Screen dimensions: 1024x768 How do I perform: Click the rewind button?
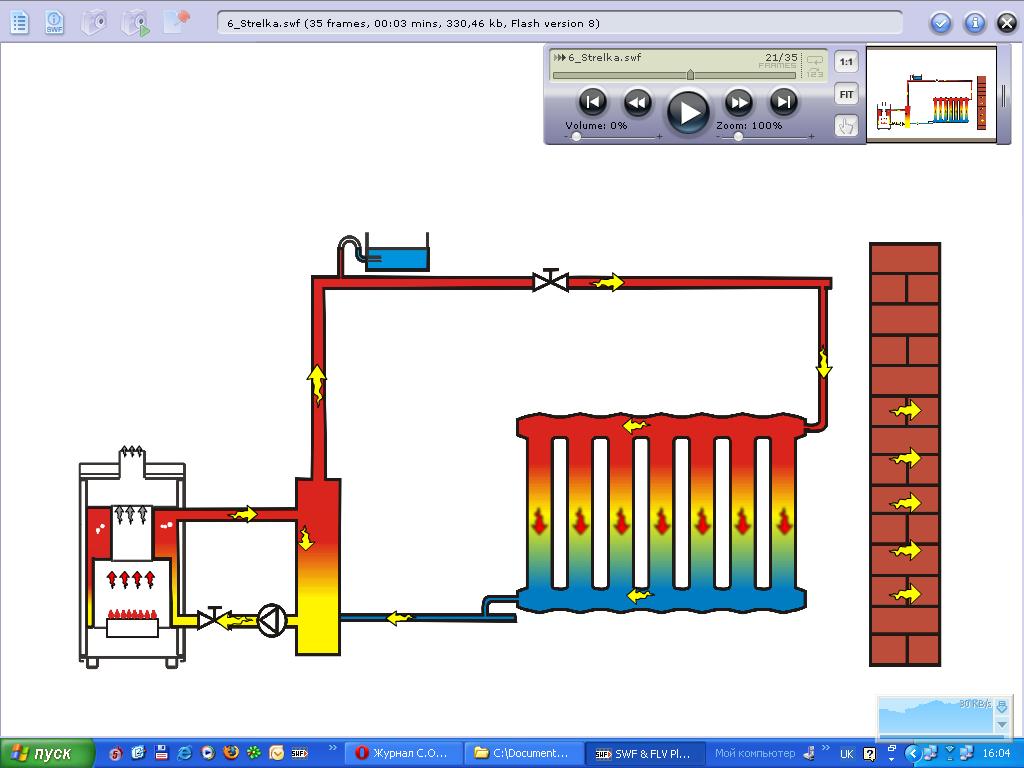[637, 101]
